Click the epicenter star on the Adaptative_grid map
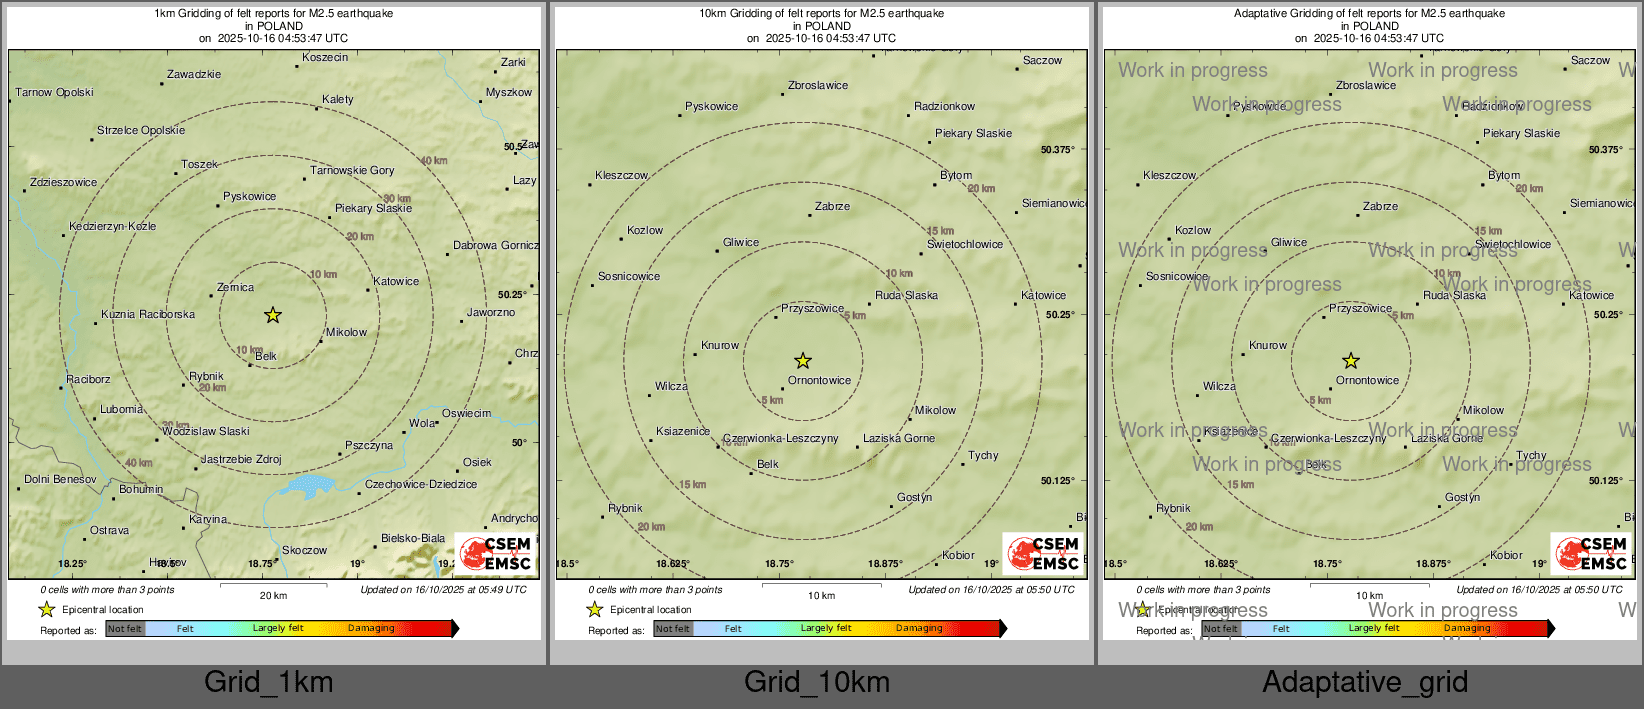This screenshot has width=1644, height=709. coord(1351,360)
